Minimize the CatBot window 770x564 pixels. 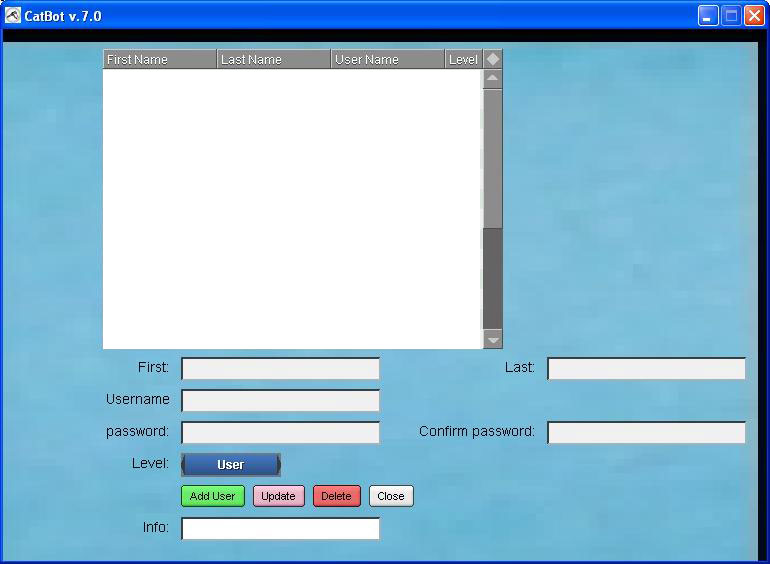pos(708,16)
